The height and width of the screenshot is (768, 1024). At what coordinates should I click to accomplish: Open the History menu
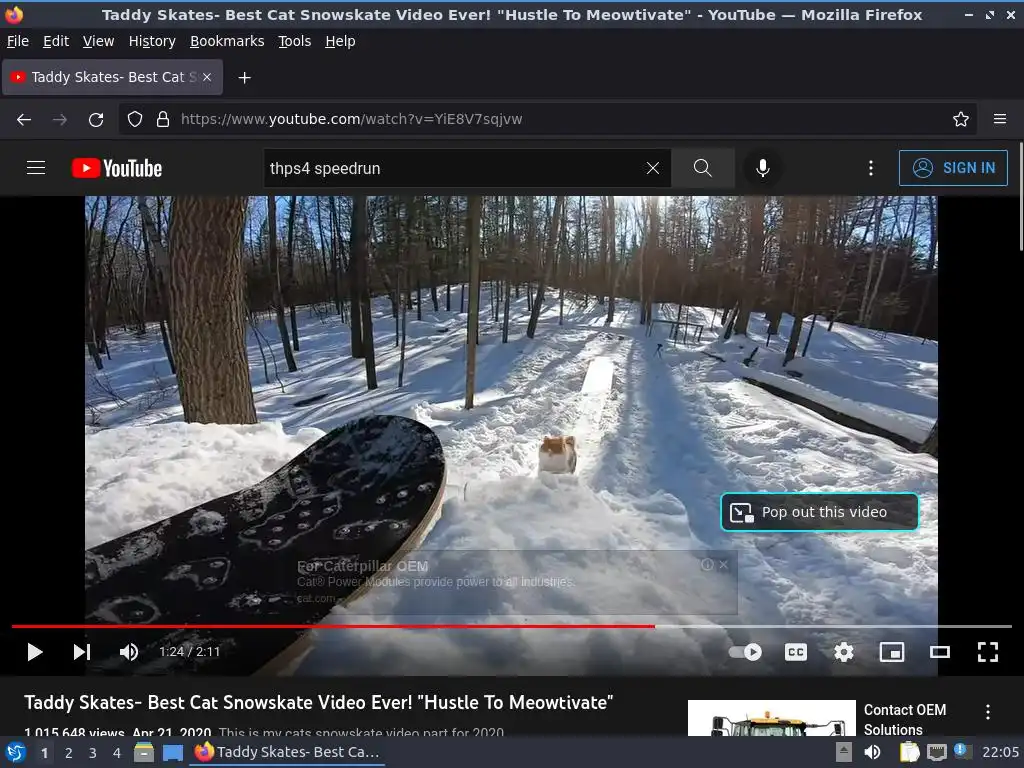click(152, 41)
